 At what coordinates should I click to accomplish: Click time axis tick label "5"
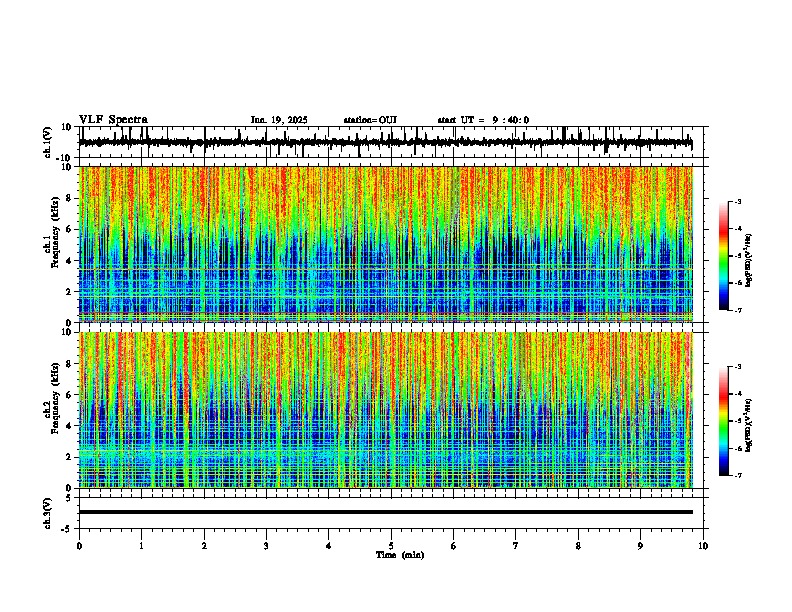coord(391,546)
